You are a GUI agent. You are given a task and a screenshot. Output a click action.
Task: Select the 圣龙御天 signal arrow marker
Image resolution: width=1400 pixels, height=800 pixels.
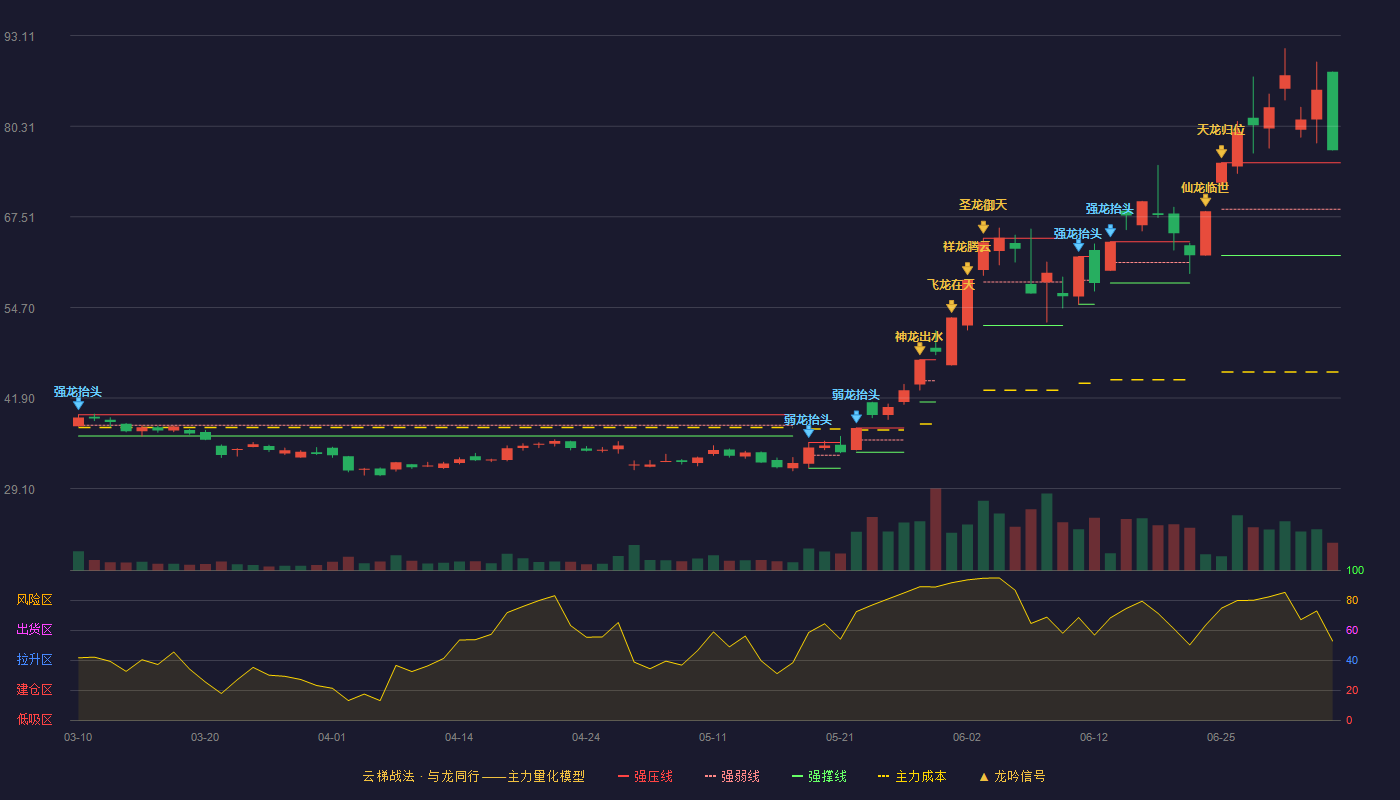click(983, 227)
